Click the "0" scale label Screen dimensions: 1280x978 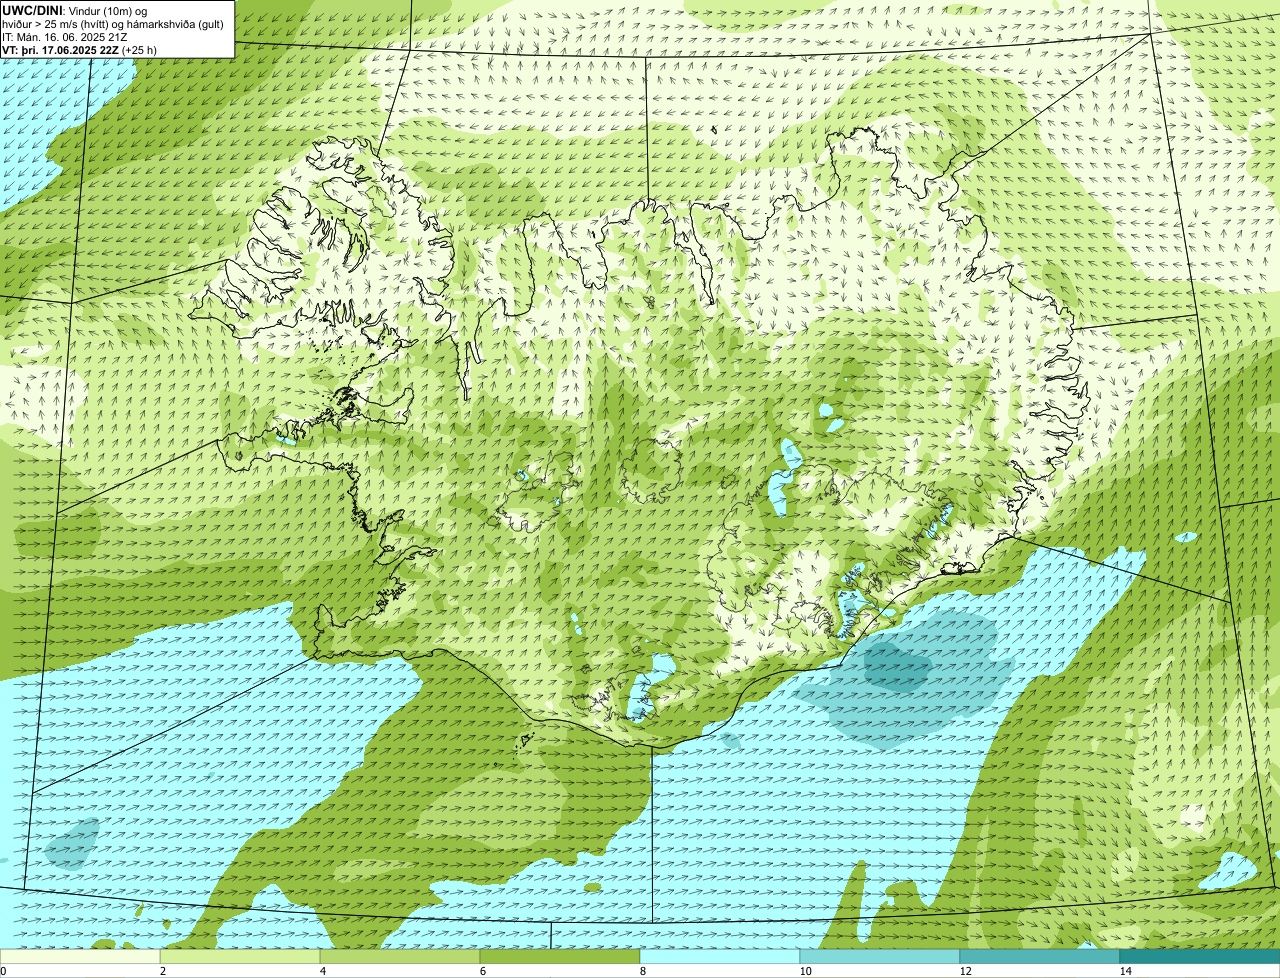point(3,971)
